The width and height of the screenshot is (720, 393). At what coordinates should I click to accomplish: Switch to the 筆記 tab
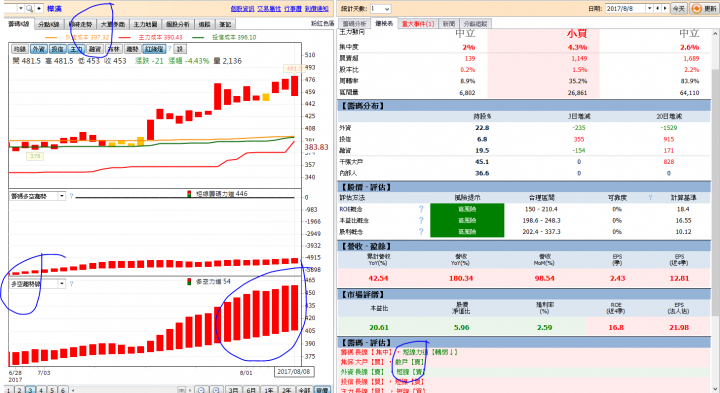pos(225,24)
